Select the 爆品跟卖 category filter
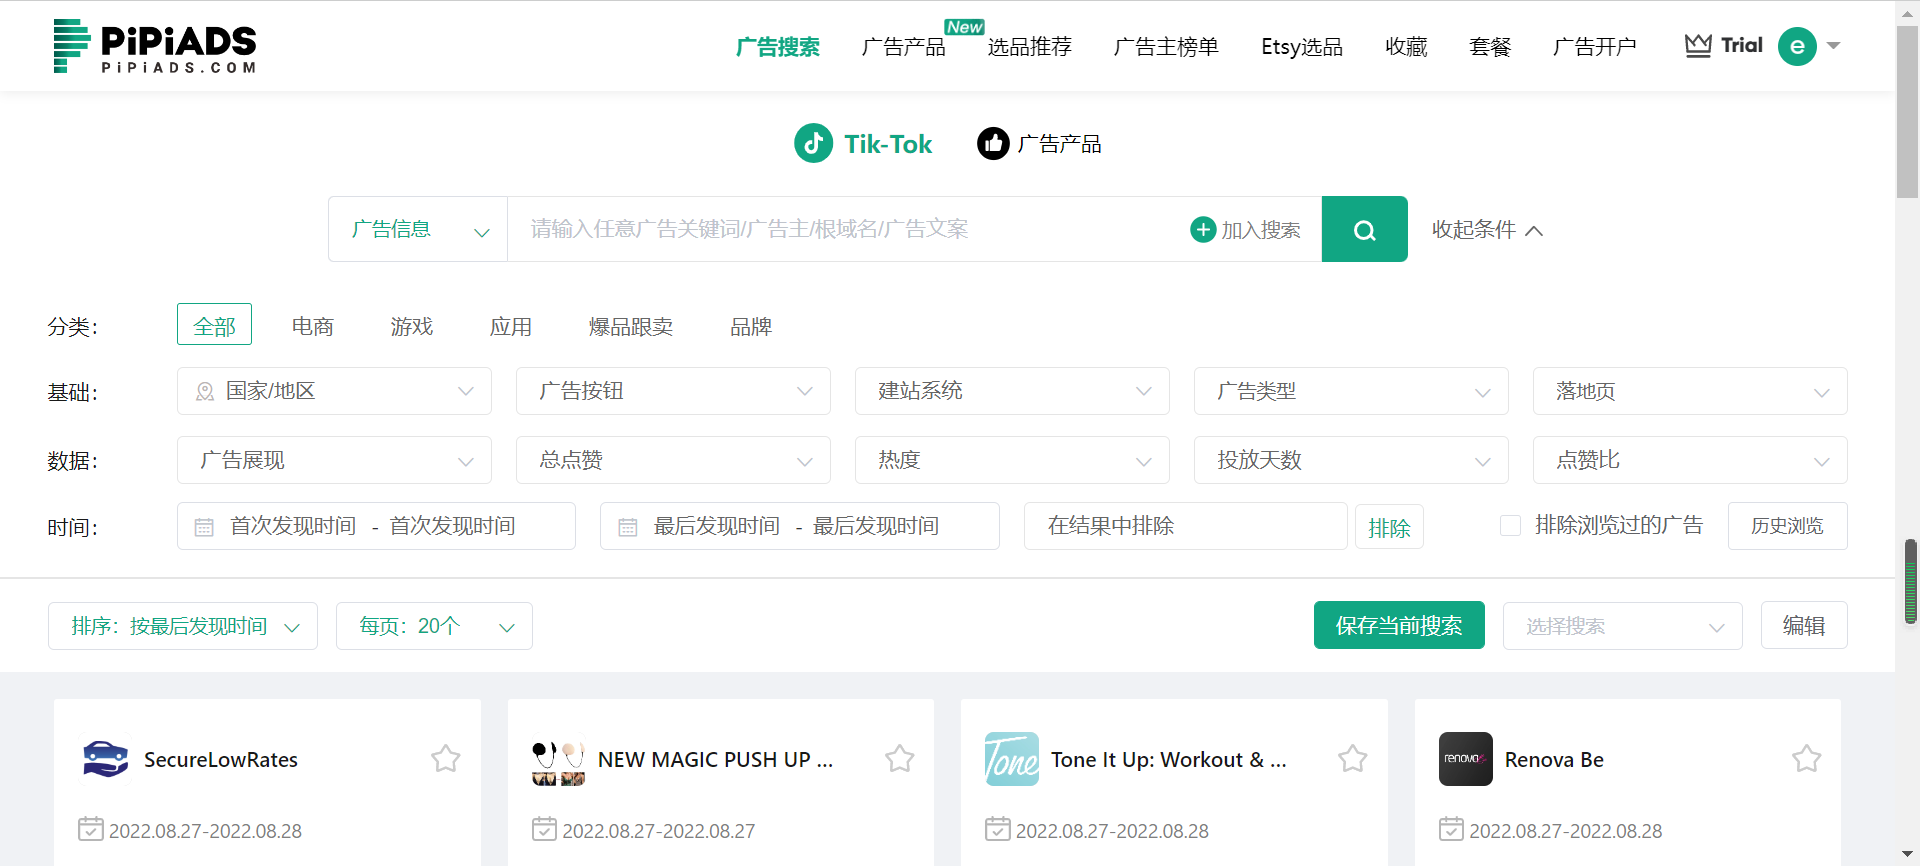 coord(631,326)
